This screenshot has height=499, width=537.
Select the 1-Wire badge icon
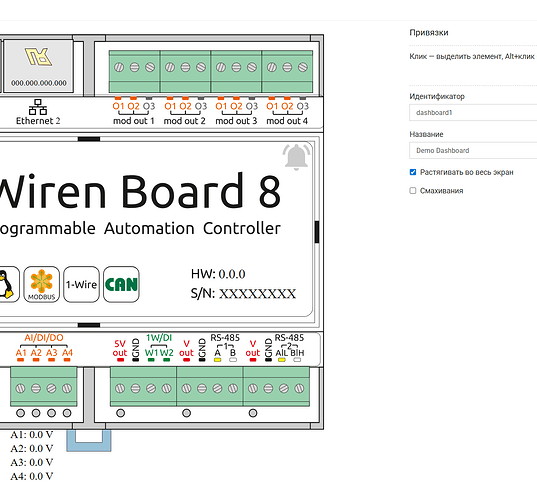[82, 284]
